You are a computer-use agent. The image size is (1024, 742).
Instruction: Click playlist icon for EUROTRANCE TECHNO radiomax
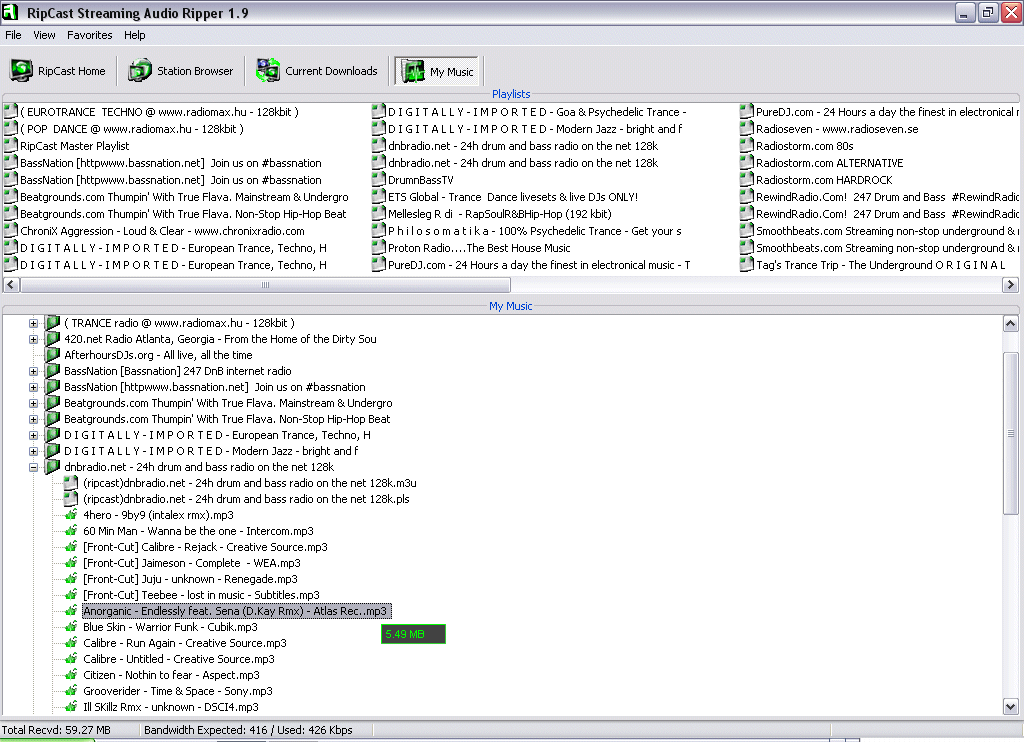[10, 111]
